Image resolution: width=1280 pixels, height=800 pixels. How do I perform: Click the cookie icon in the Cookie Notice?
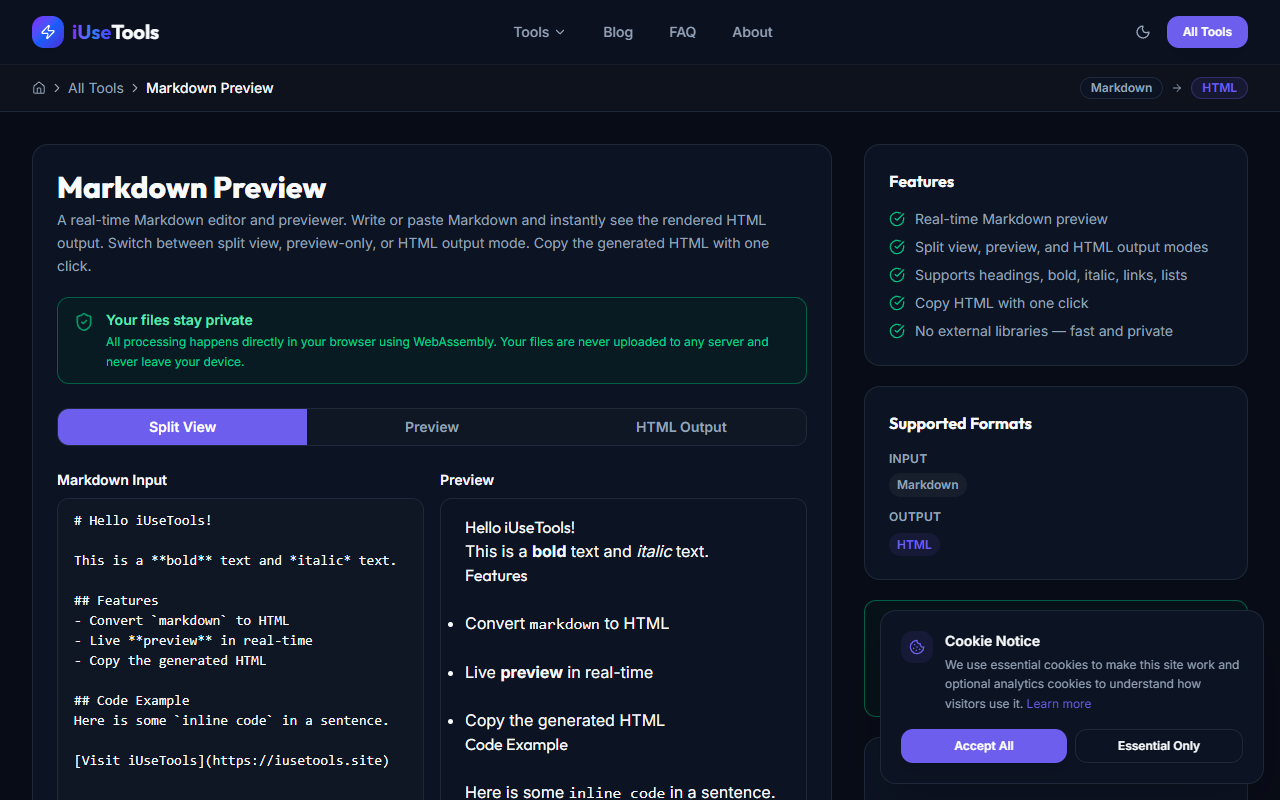(916, 646)
